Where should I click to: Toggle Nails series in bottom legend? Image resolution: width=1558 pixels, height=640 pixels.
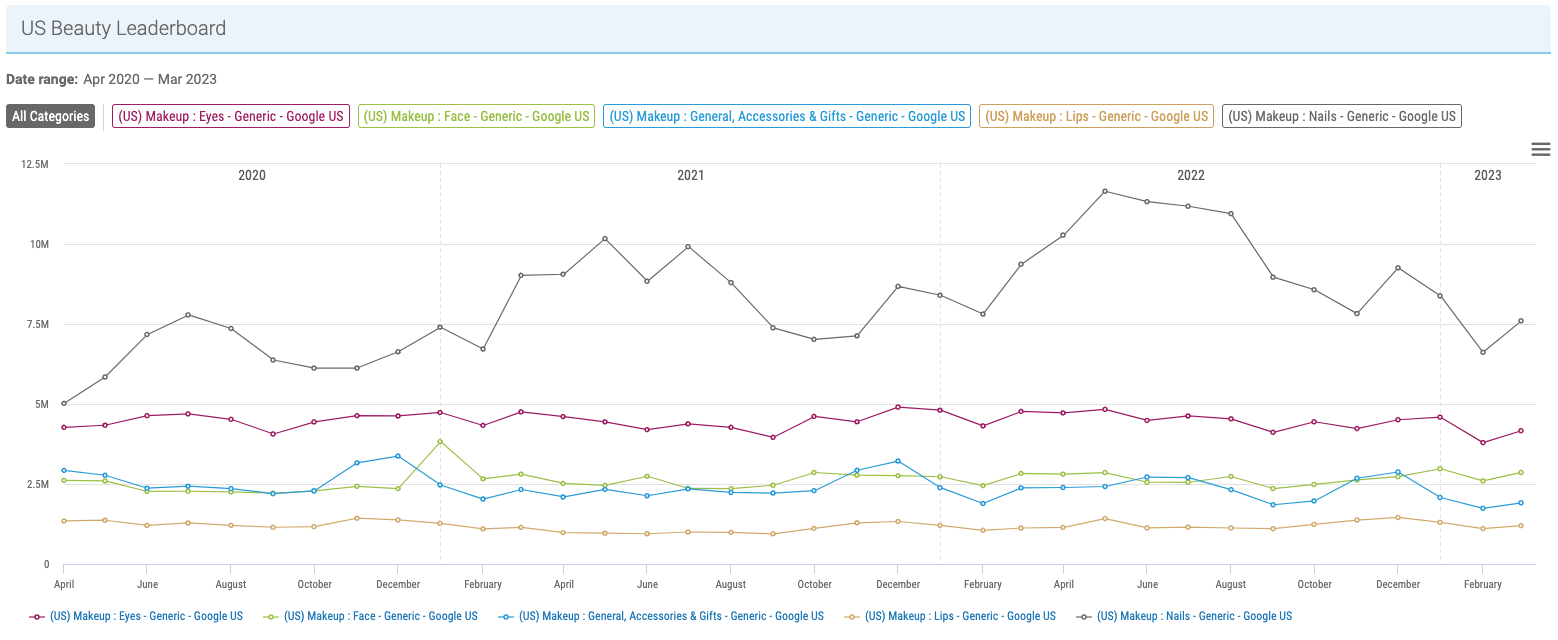(x=1185, y=616)
